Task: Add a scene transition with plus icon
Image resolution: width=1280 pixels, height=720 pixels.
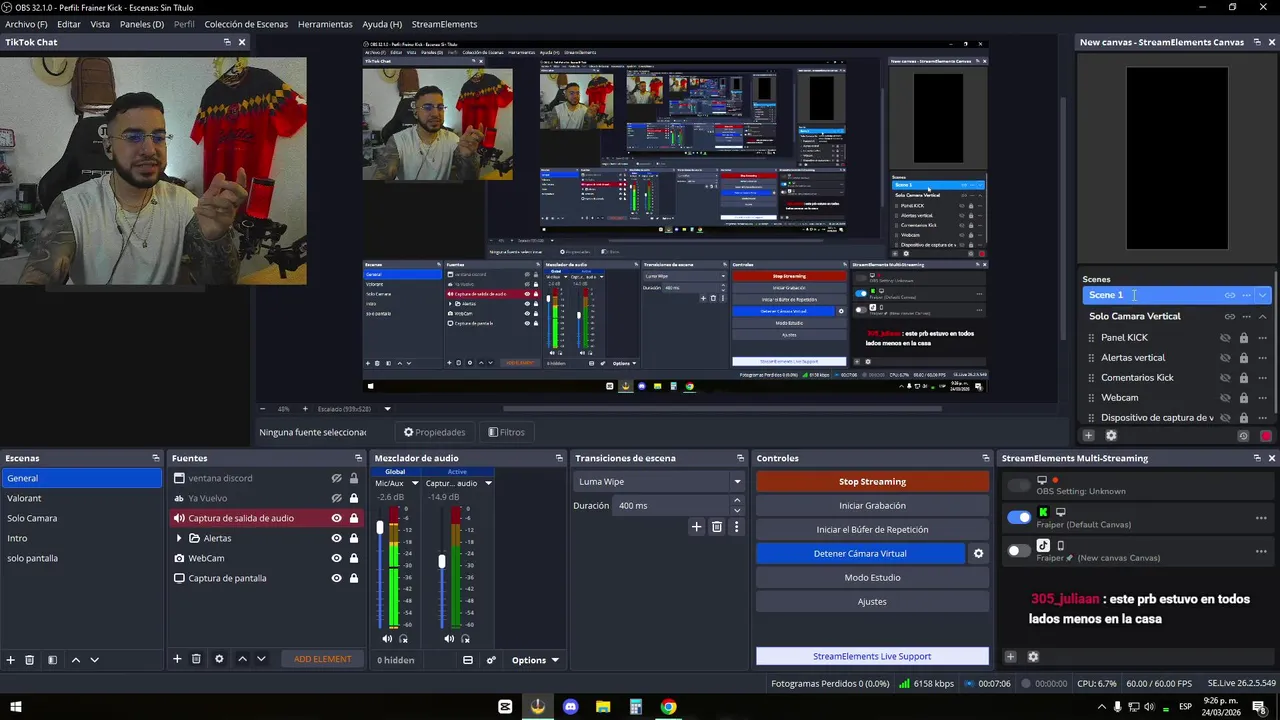Action: pyautogui.click(x=696, y=527)
